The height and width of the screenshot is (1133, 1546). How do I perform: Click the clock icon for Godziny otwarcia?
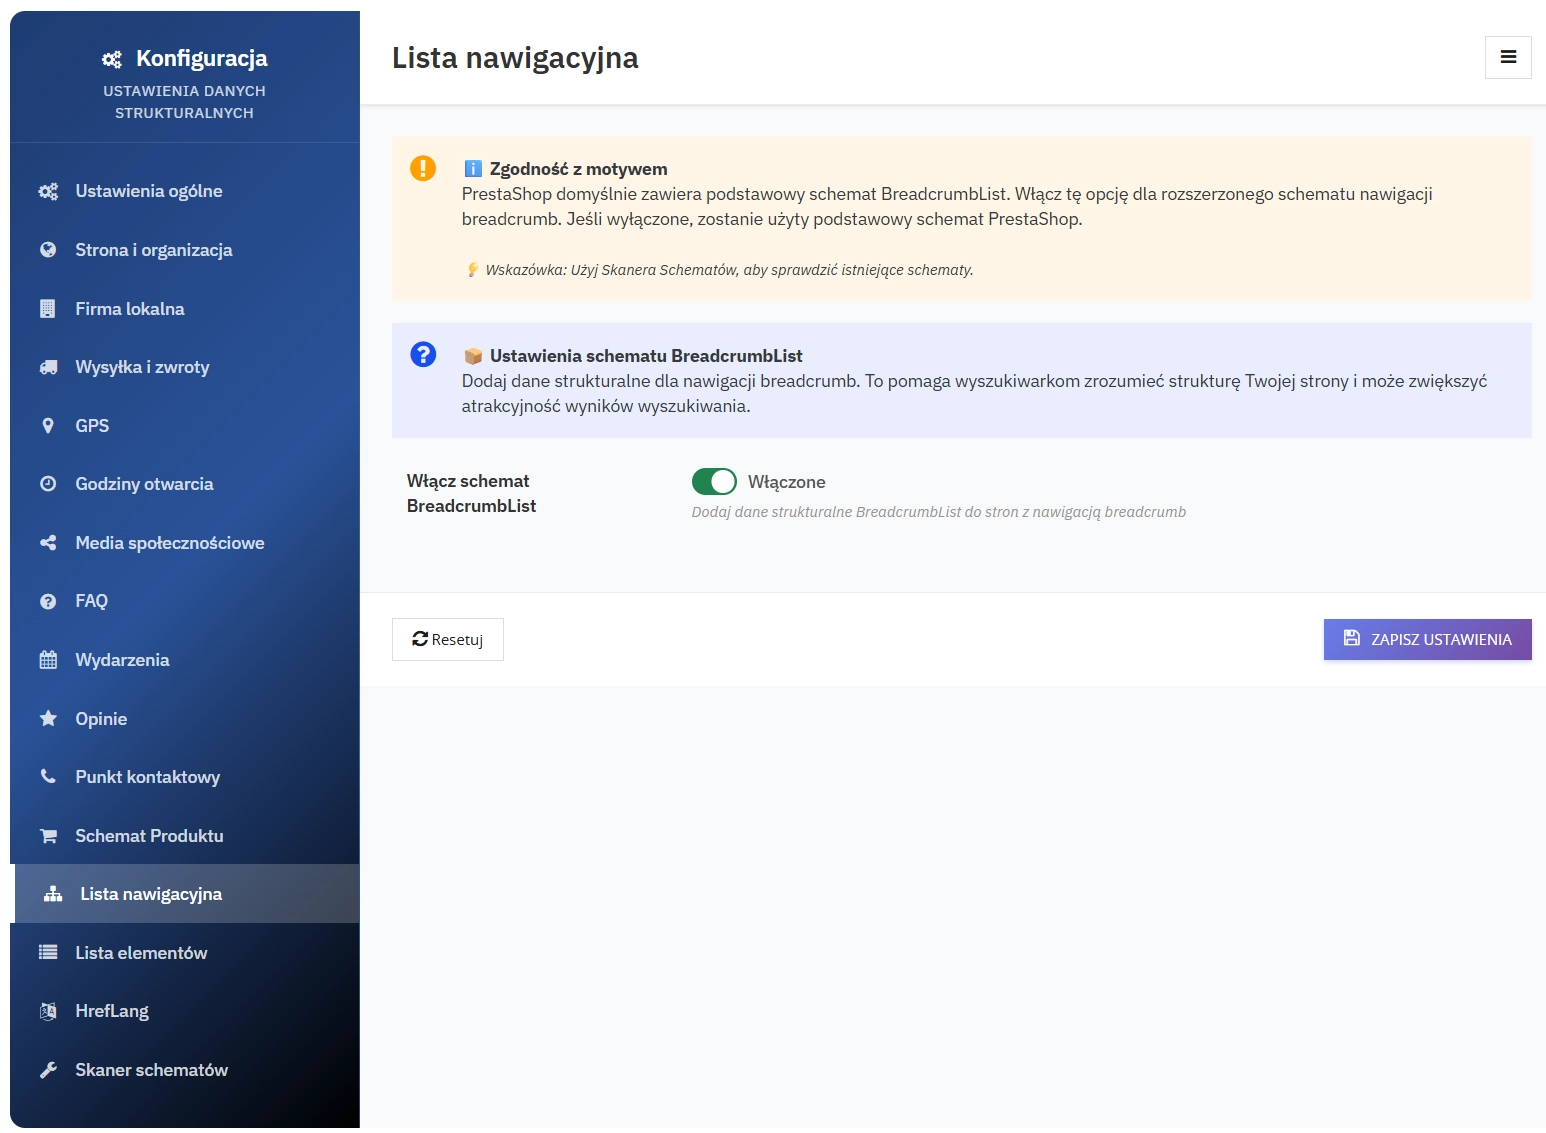click(48, 484)
